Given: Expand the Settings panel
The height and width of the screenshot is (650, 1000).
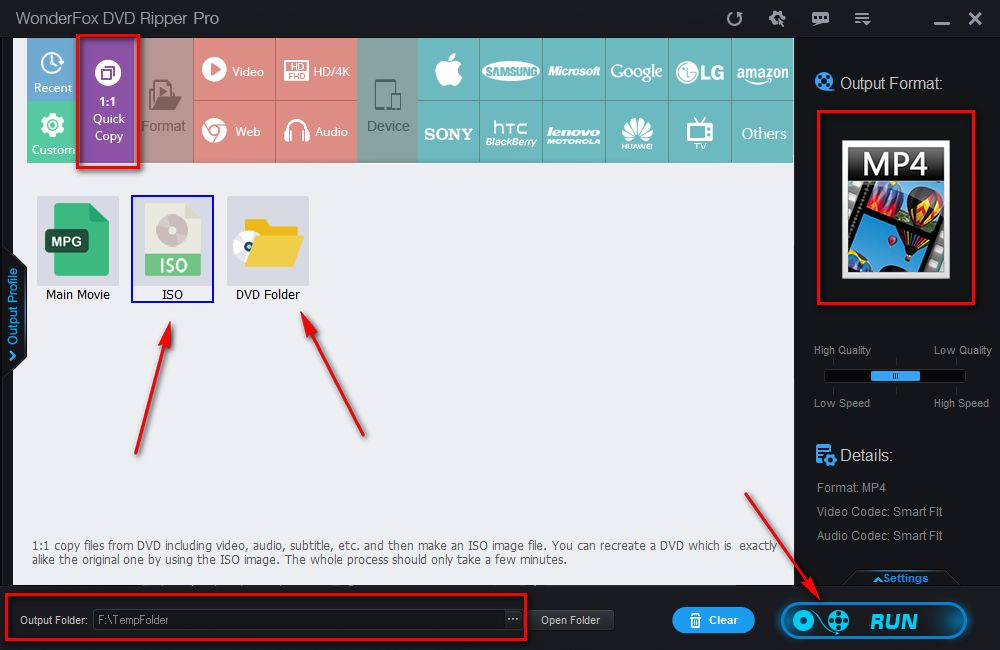Looking at the screenshot, I should pos(901,578).
